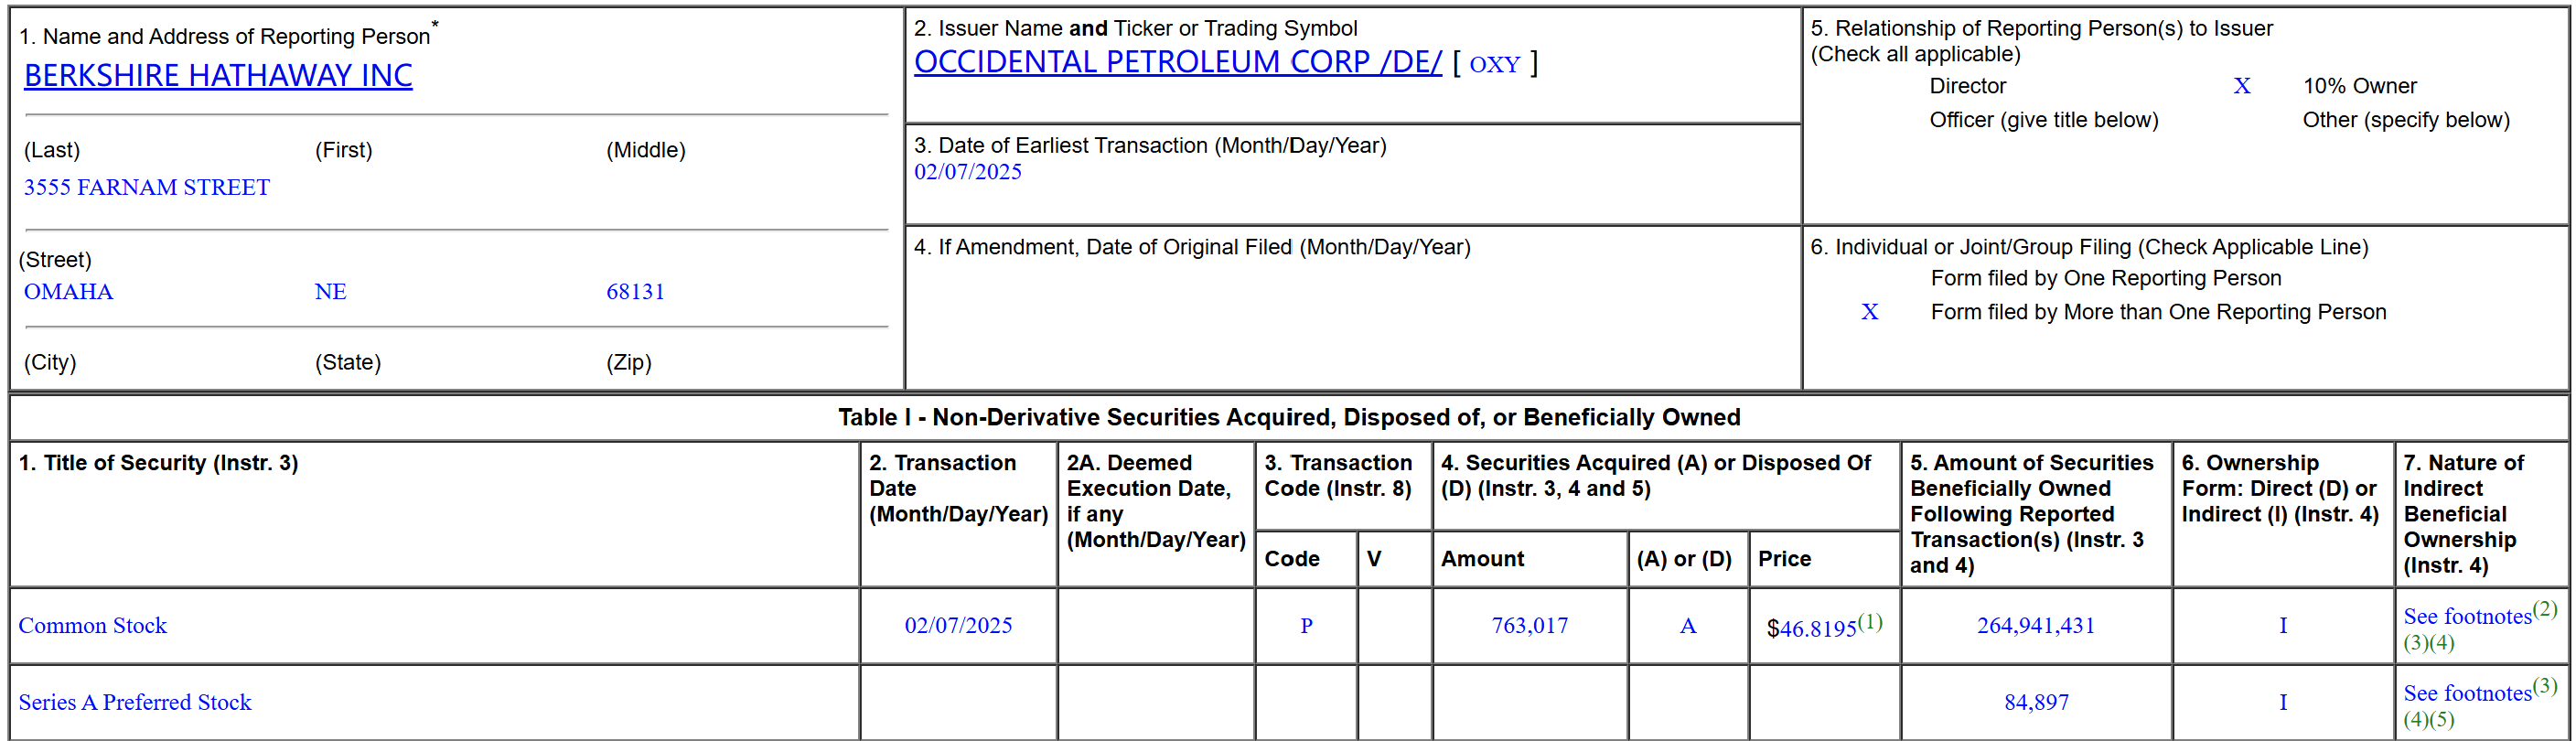Viewport: 2576px width, 741px height.
Task: Click the 84,897 preferred shares amount
Action: pos(2036,703)
